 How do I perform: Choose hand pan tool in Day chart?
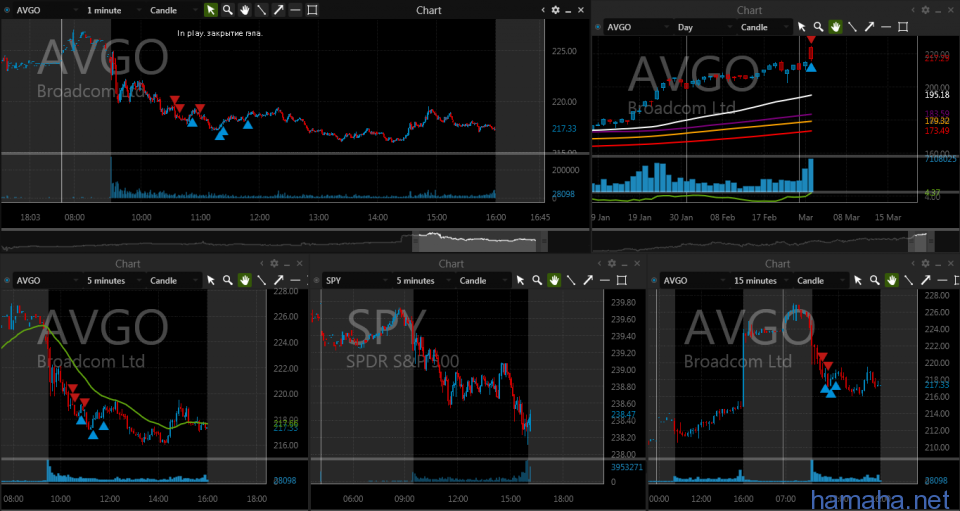(835, 27)
